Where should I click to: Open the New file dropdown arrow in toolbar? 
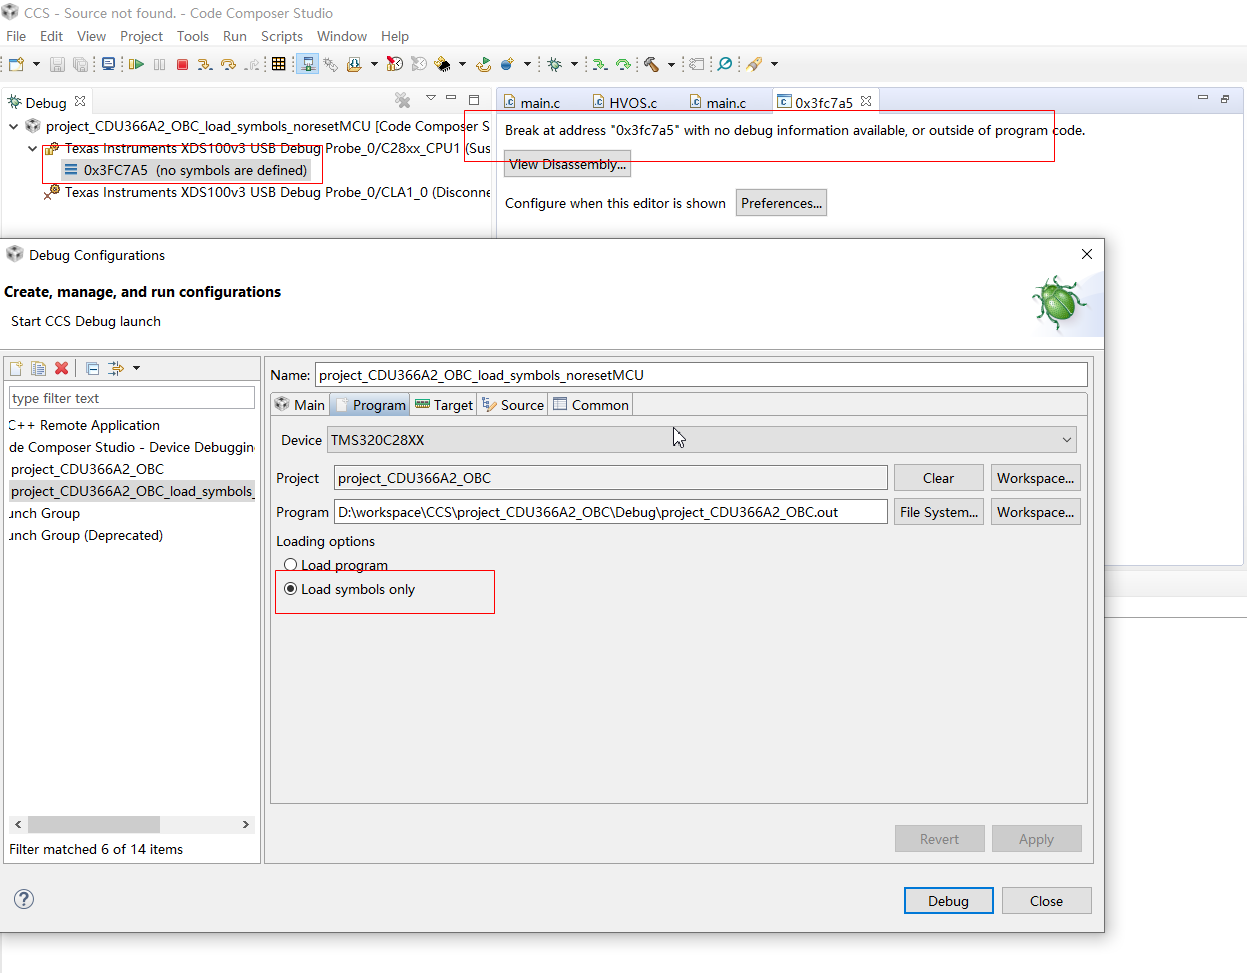pyautogui.click(x=36, y=64)
